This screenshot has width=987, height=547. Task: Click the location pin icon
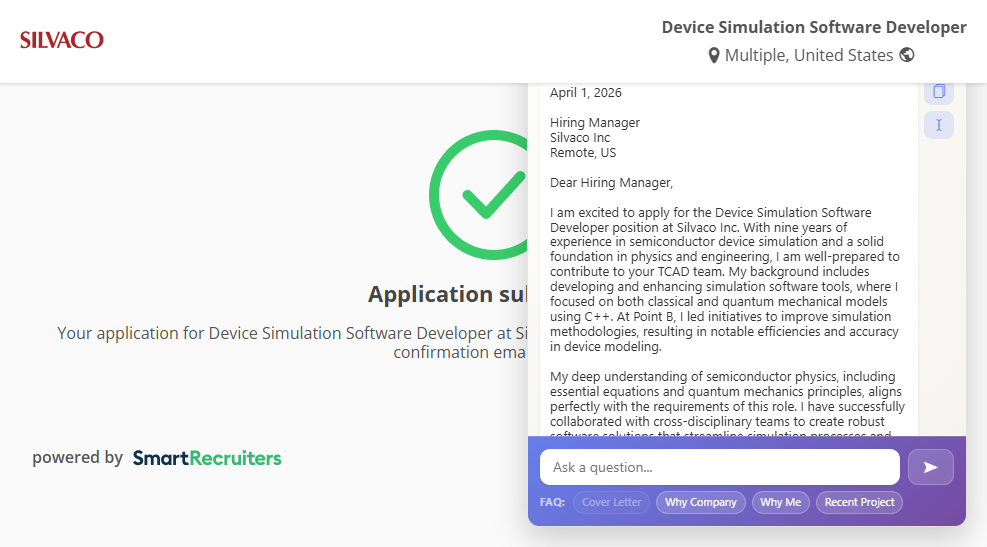point(714,56)
